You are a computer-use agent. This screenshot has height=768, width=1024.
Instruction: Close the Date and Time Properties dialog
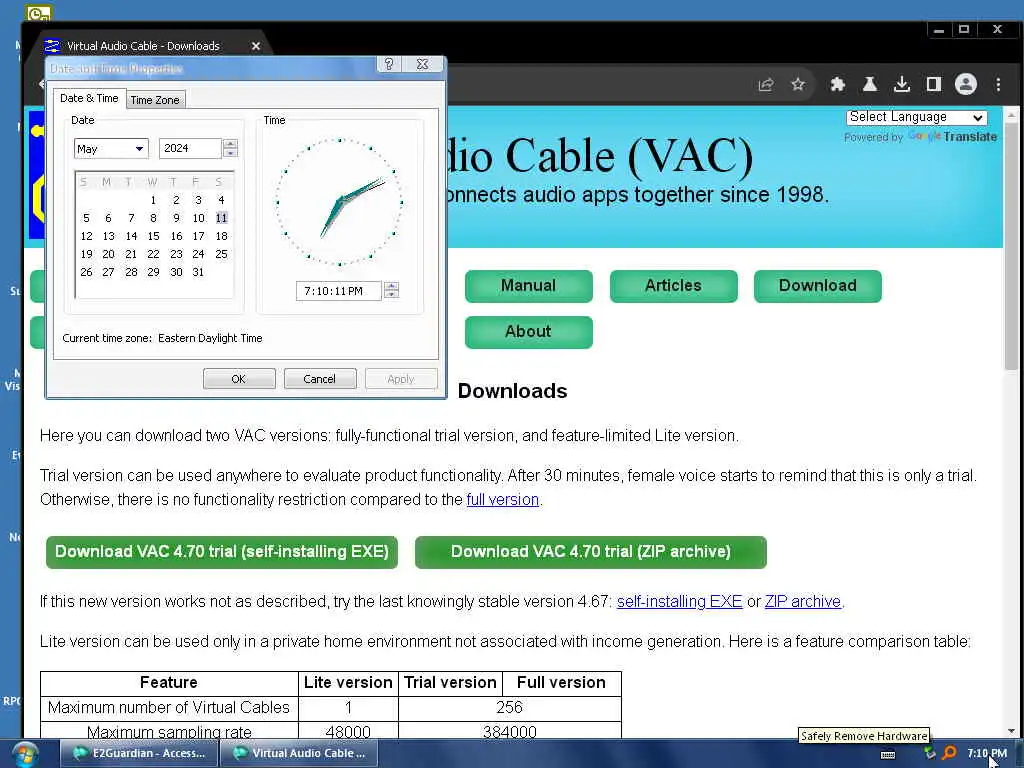(x=423, y=64)
